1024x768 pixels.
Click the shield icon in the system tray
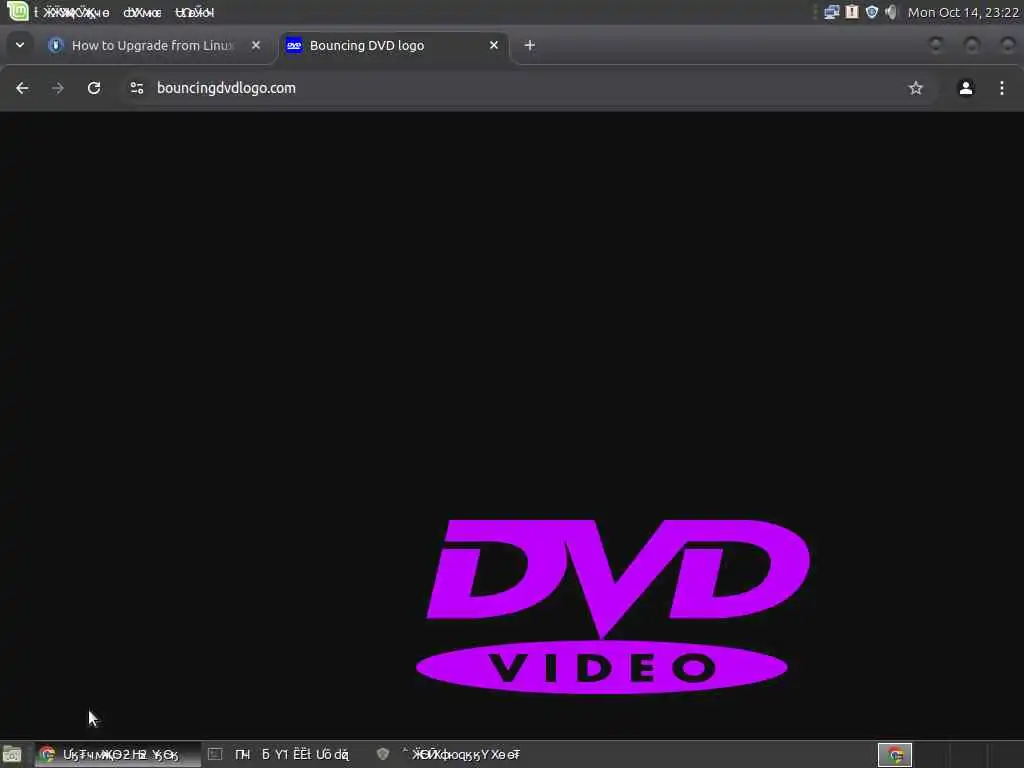(x=872, y=12)
